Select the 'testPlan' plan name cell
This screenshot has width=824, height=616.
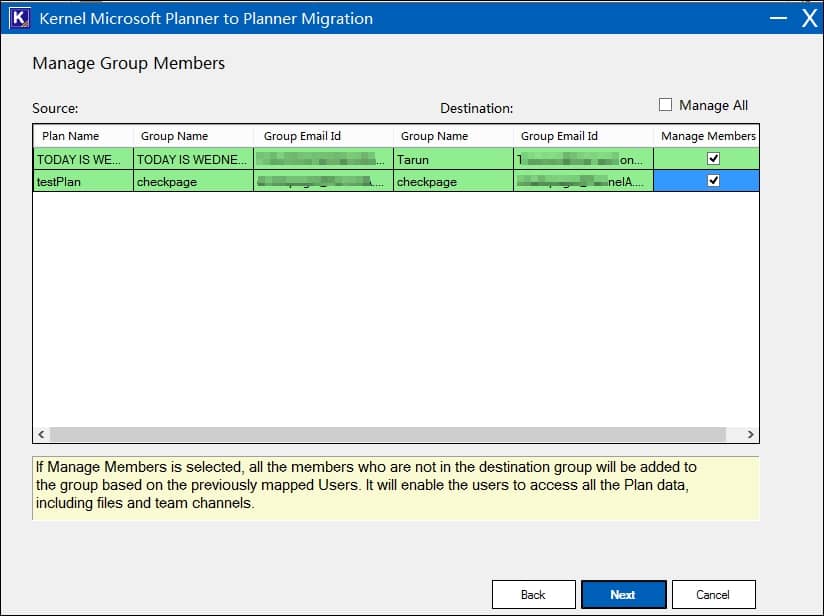(83, 181)
